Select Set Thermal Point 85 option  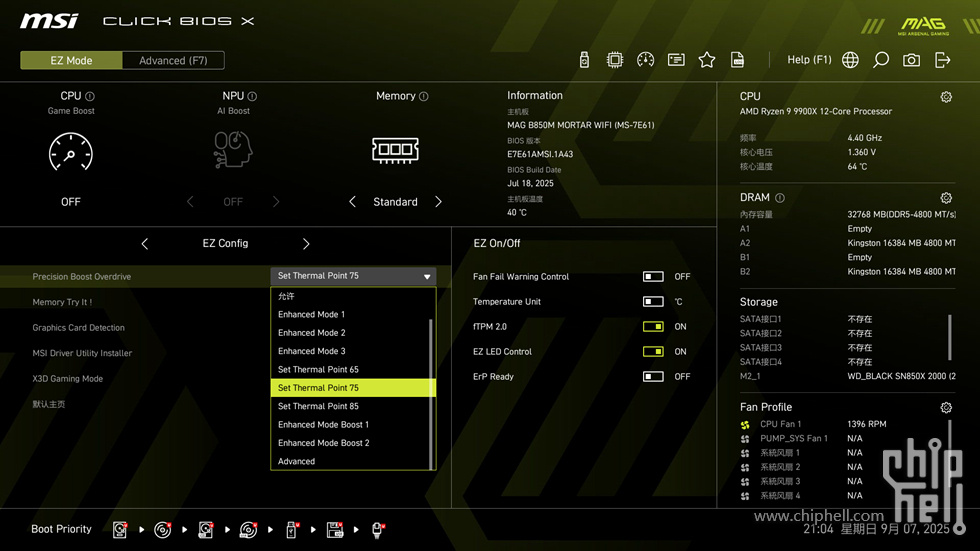[x=350, y=406]
